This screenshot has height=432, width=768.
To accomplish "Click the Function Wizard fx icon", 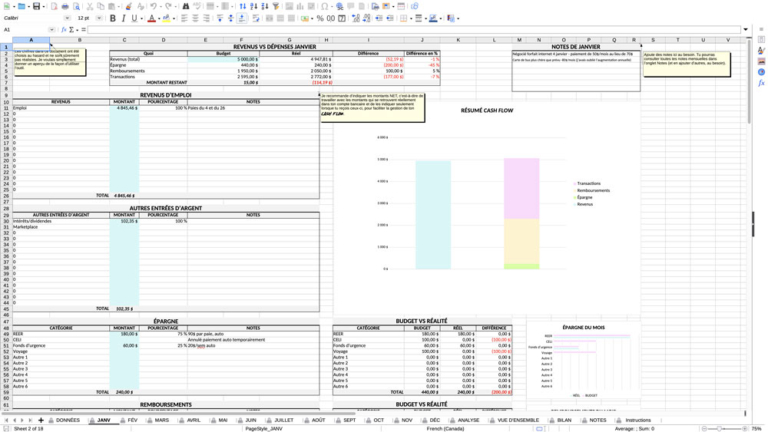I will (x=64, y=30).
